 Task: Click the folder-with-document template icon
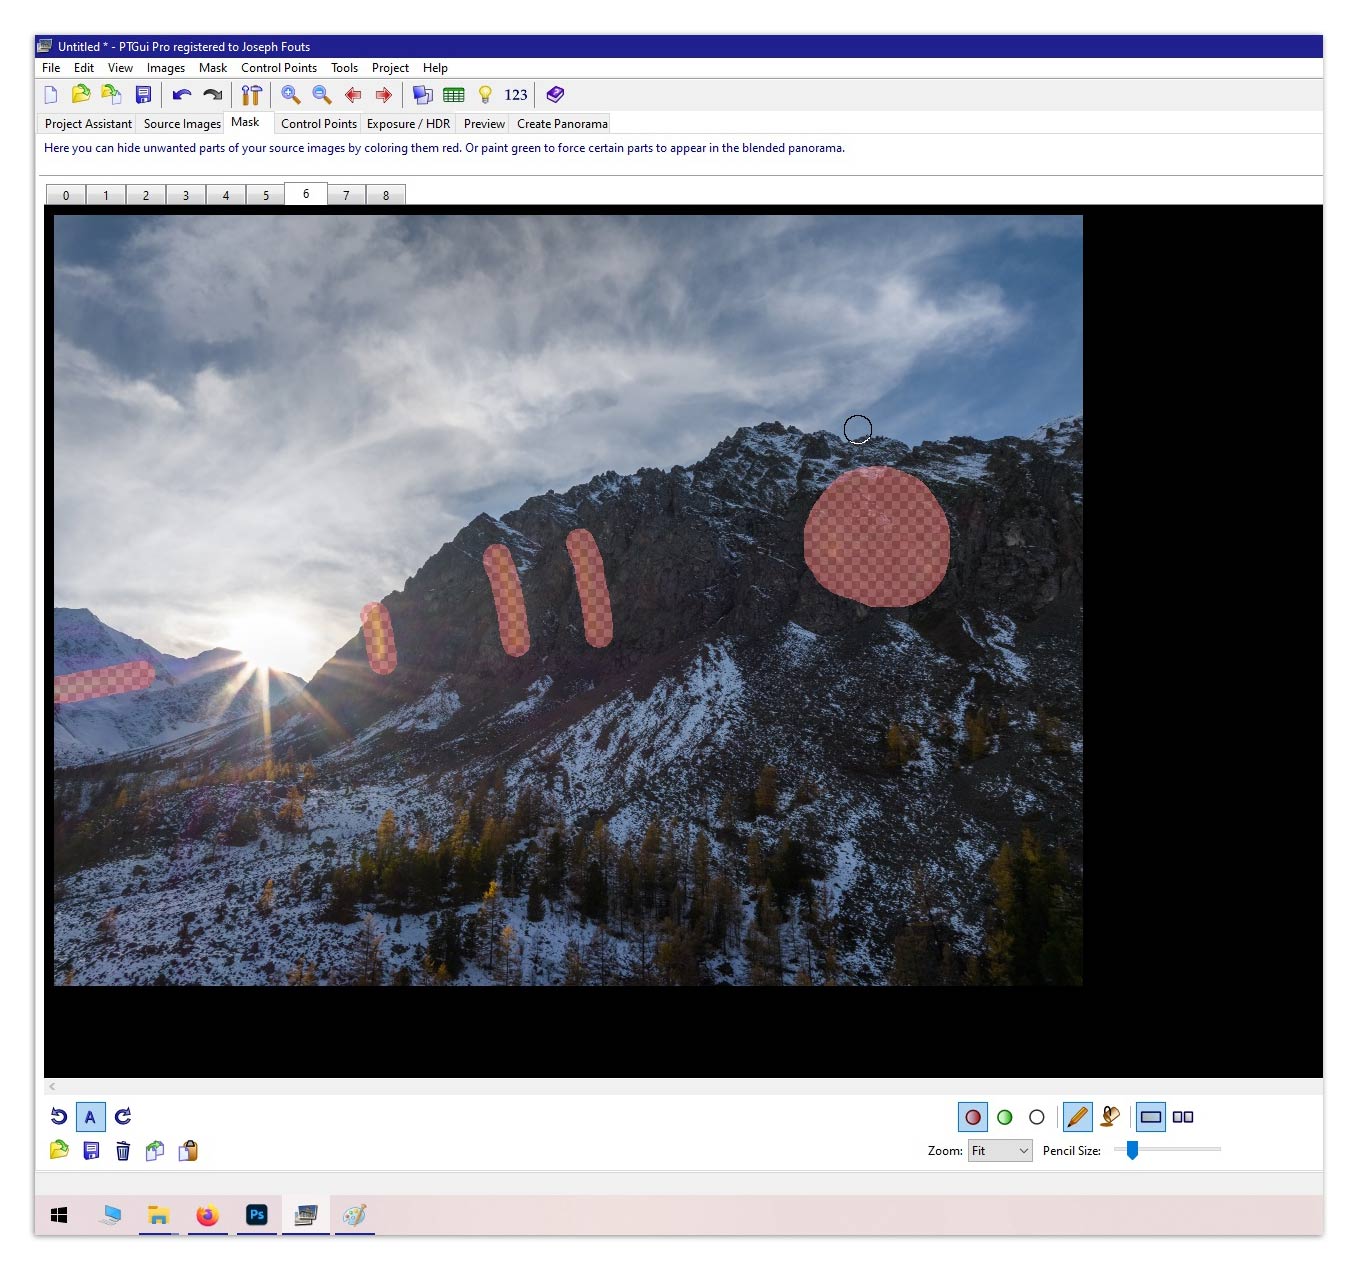[111, 95]
